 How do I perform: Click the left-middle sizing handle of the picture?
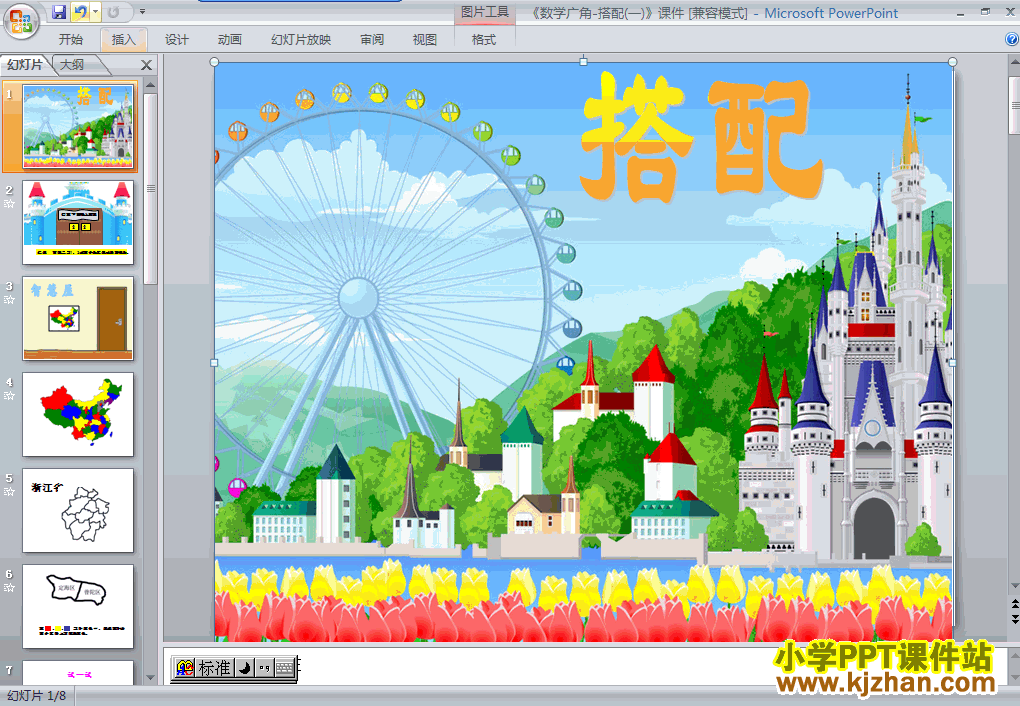tap(214, 363)
